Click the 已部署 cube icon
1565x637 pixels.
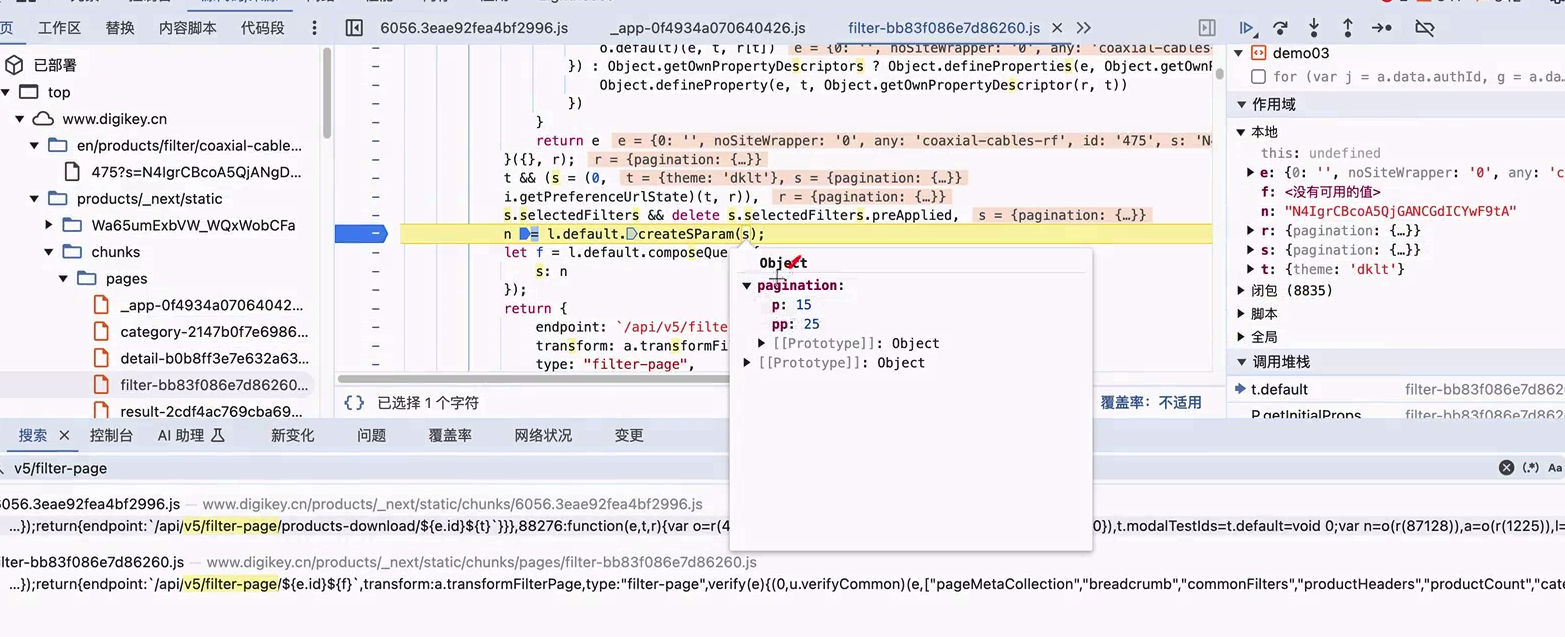[14, 65]
